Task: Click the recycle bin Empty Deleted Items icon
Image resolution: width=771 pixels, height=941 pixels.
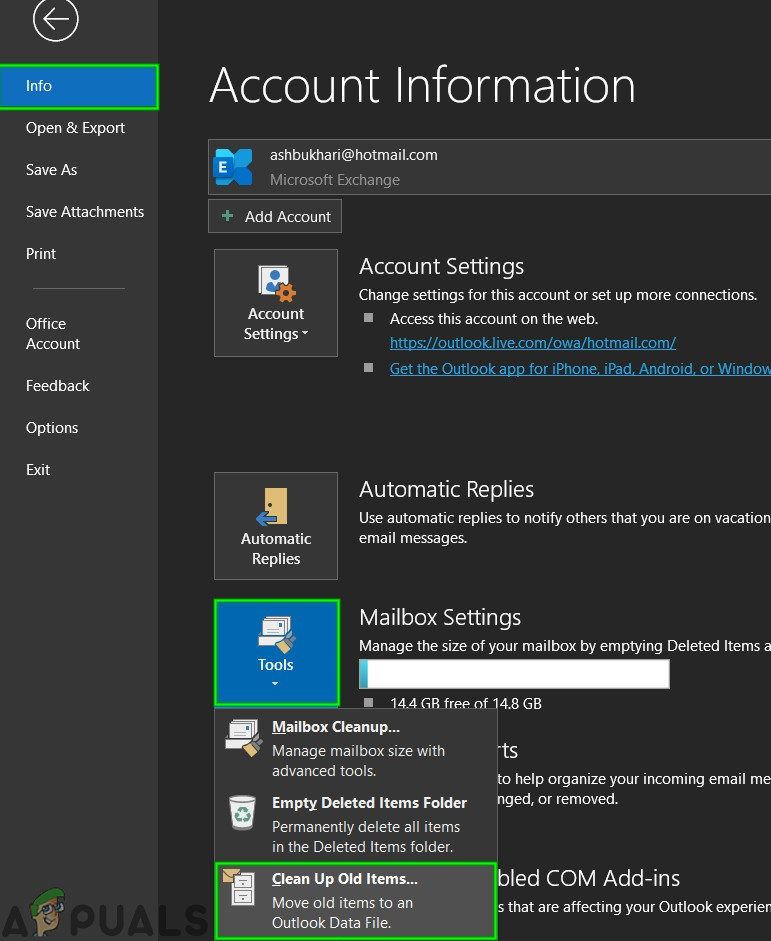Action: click(242, 813)
